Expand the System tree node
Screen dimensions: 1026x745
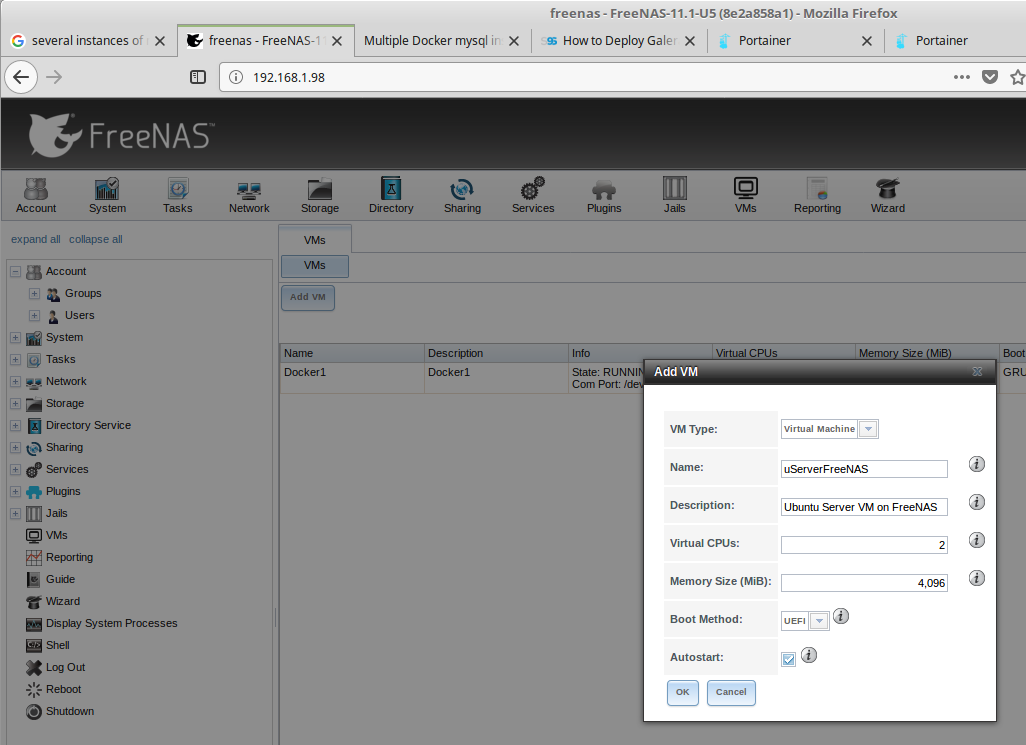pyautogui.click(x=16, y=338)
